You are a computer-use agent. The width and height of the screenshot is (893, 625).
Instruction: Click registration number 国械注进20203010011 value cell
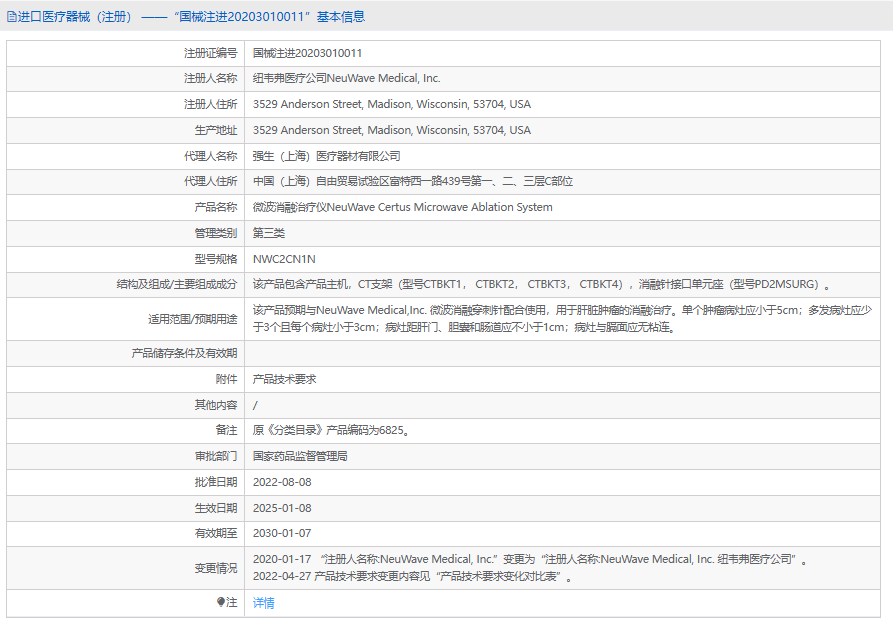(x=307, y=52)
